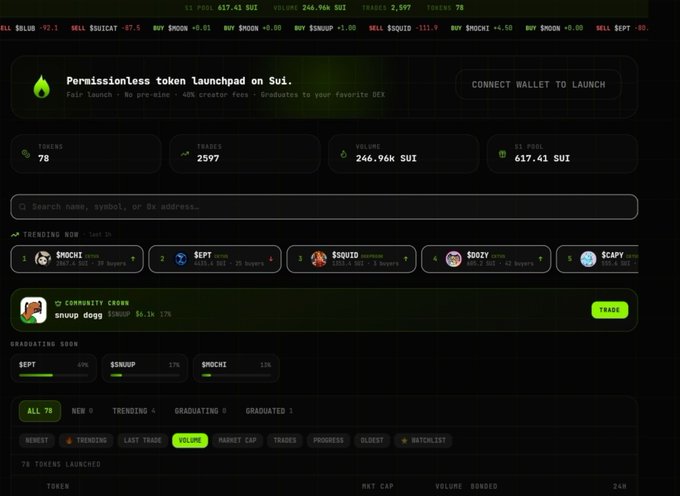Image resolution: width=680 pixels, height=496 pixels.
Task: Trade the snuup dogg Community Crown token
Action: click(x=609, y=310)
